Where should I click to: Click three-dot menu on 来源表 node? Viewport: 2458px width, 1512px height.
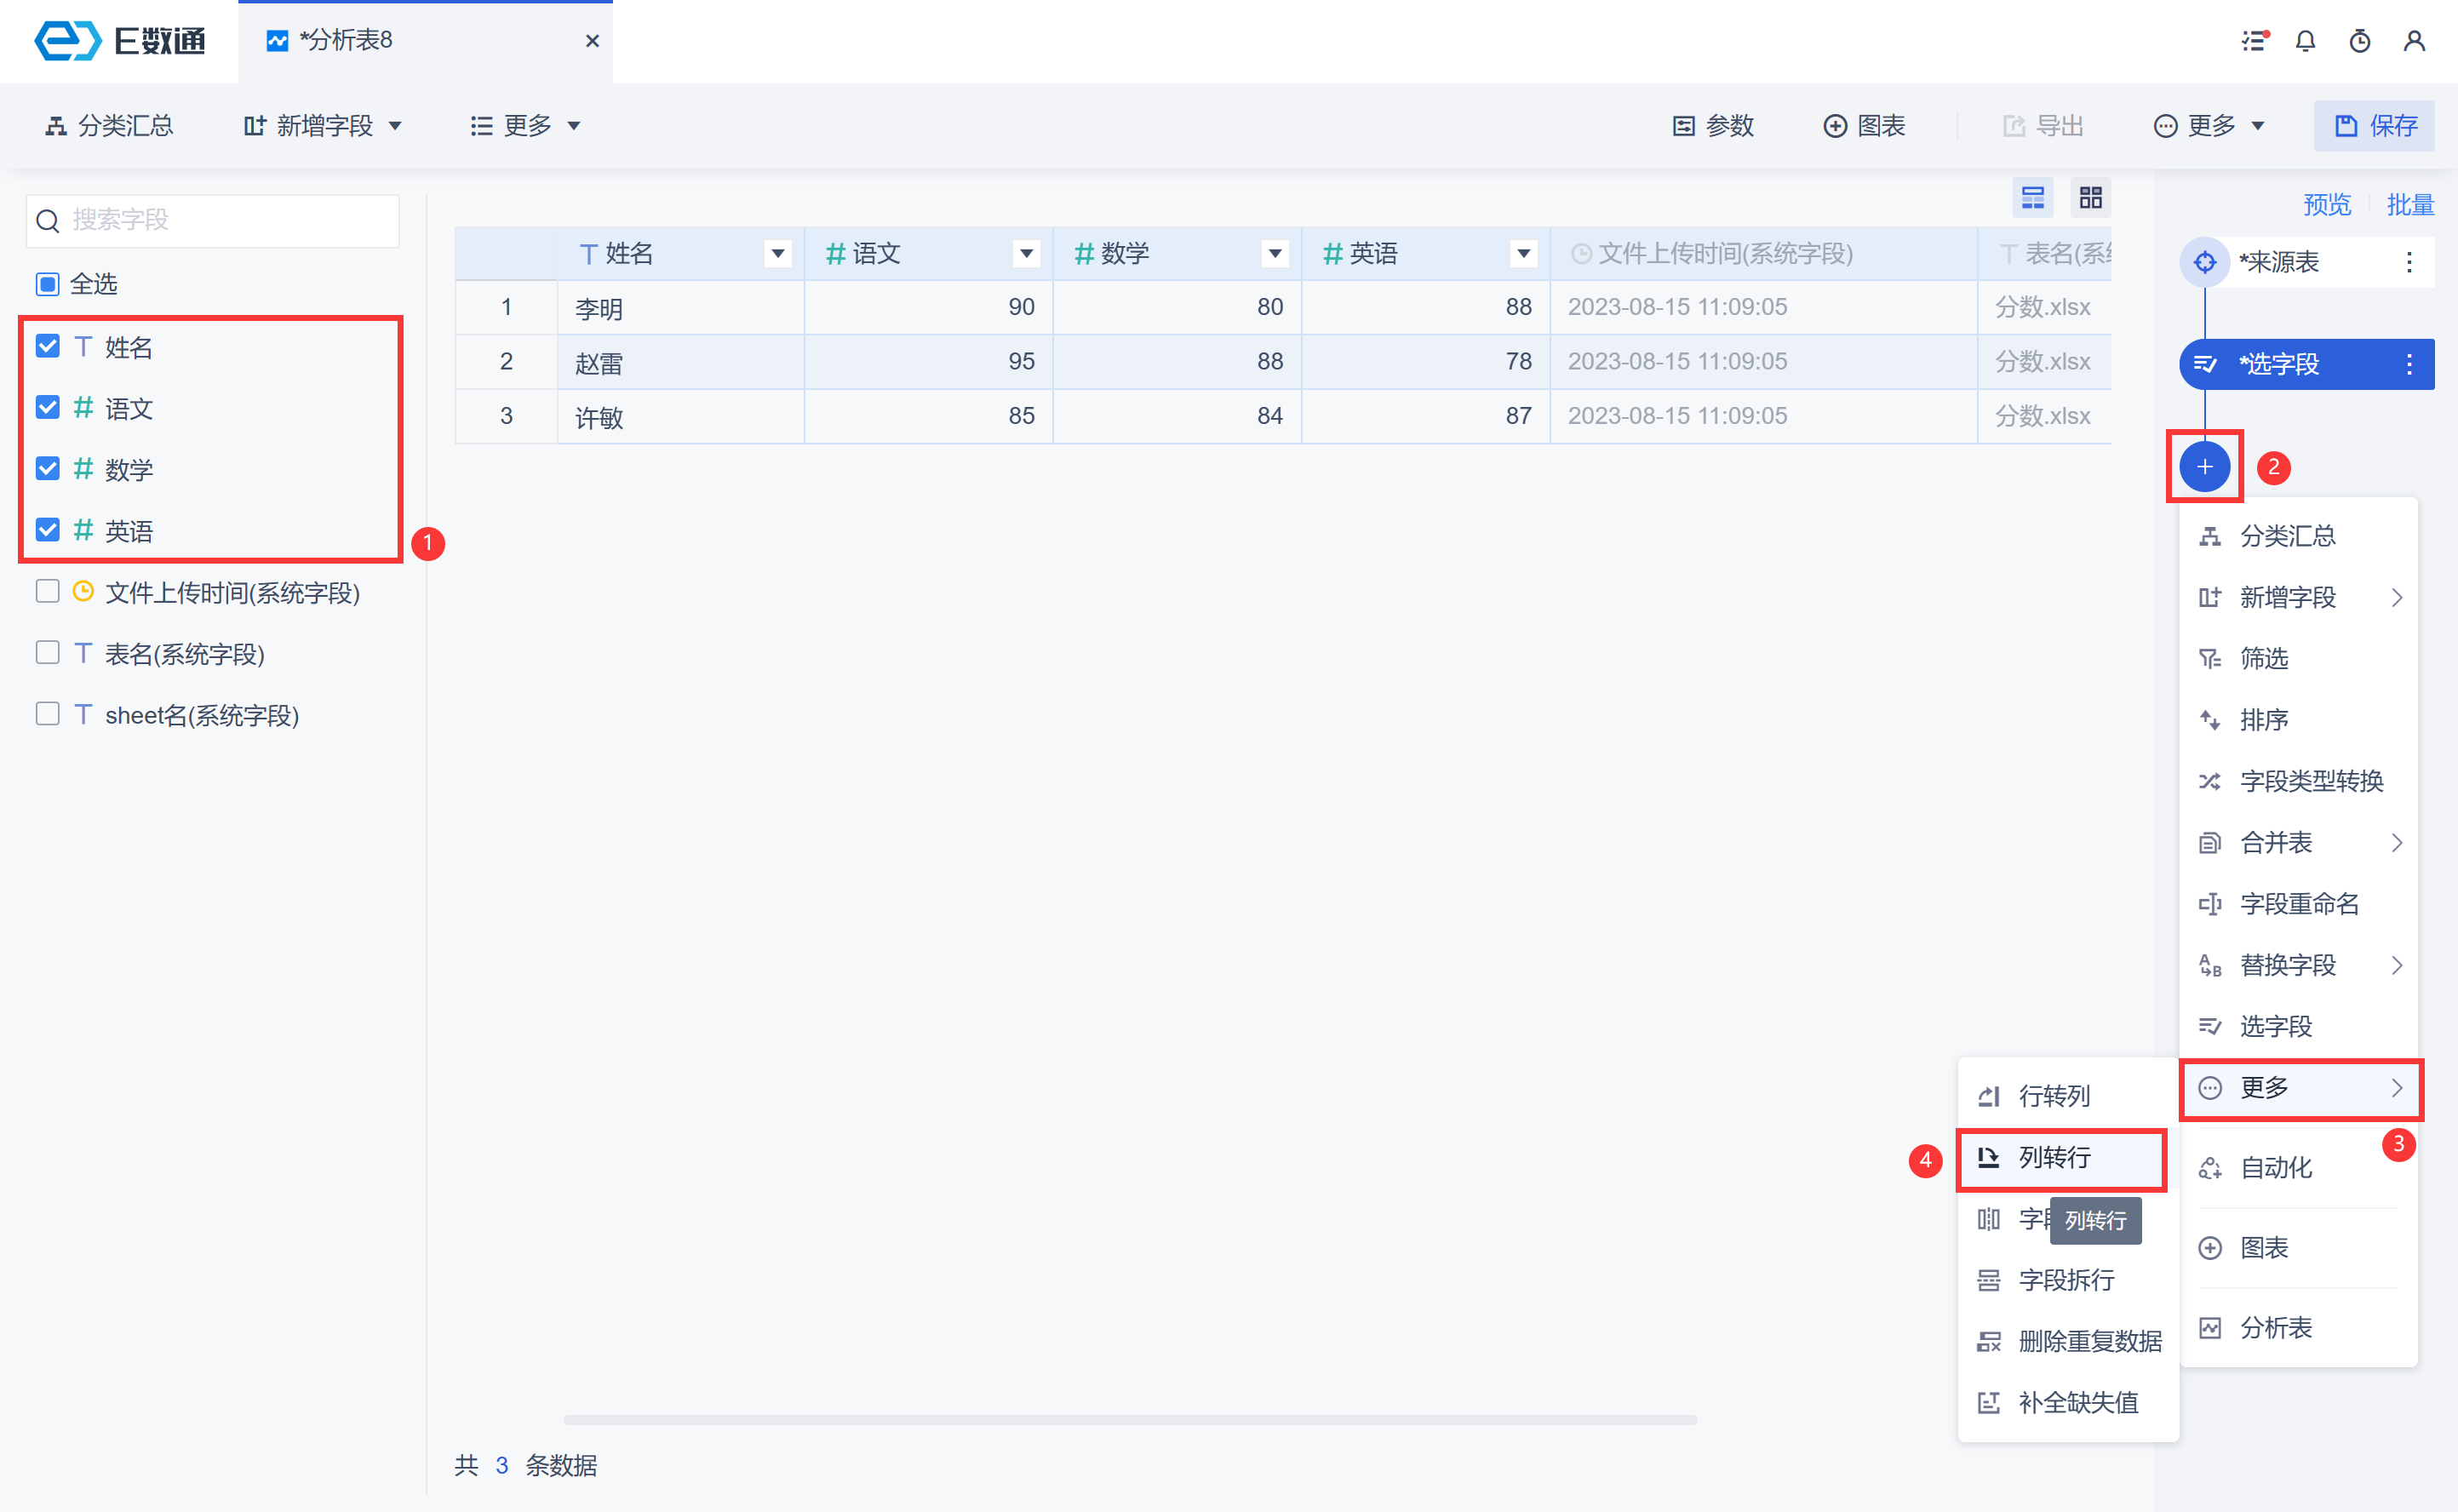(x=2409, y=262)
